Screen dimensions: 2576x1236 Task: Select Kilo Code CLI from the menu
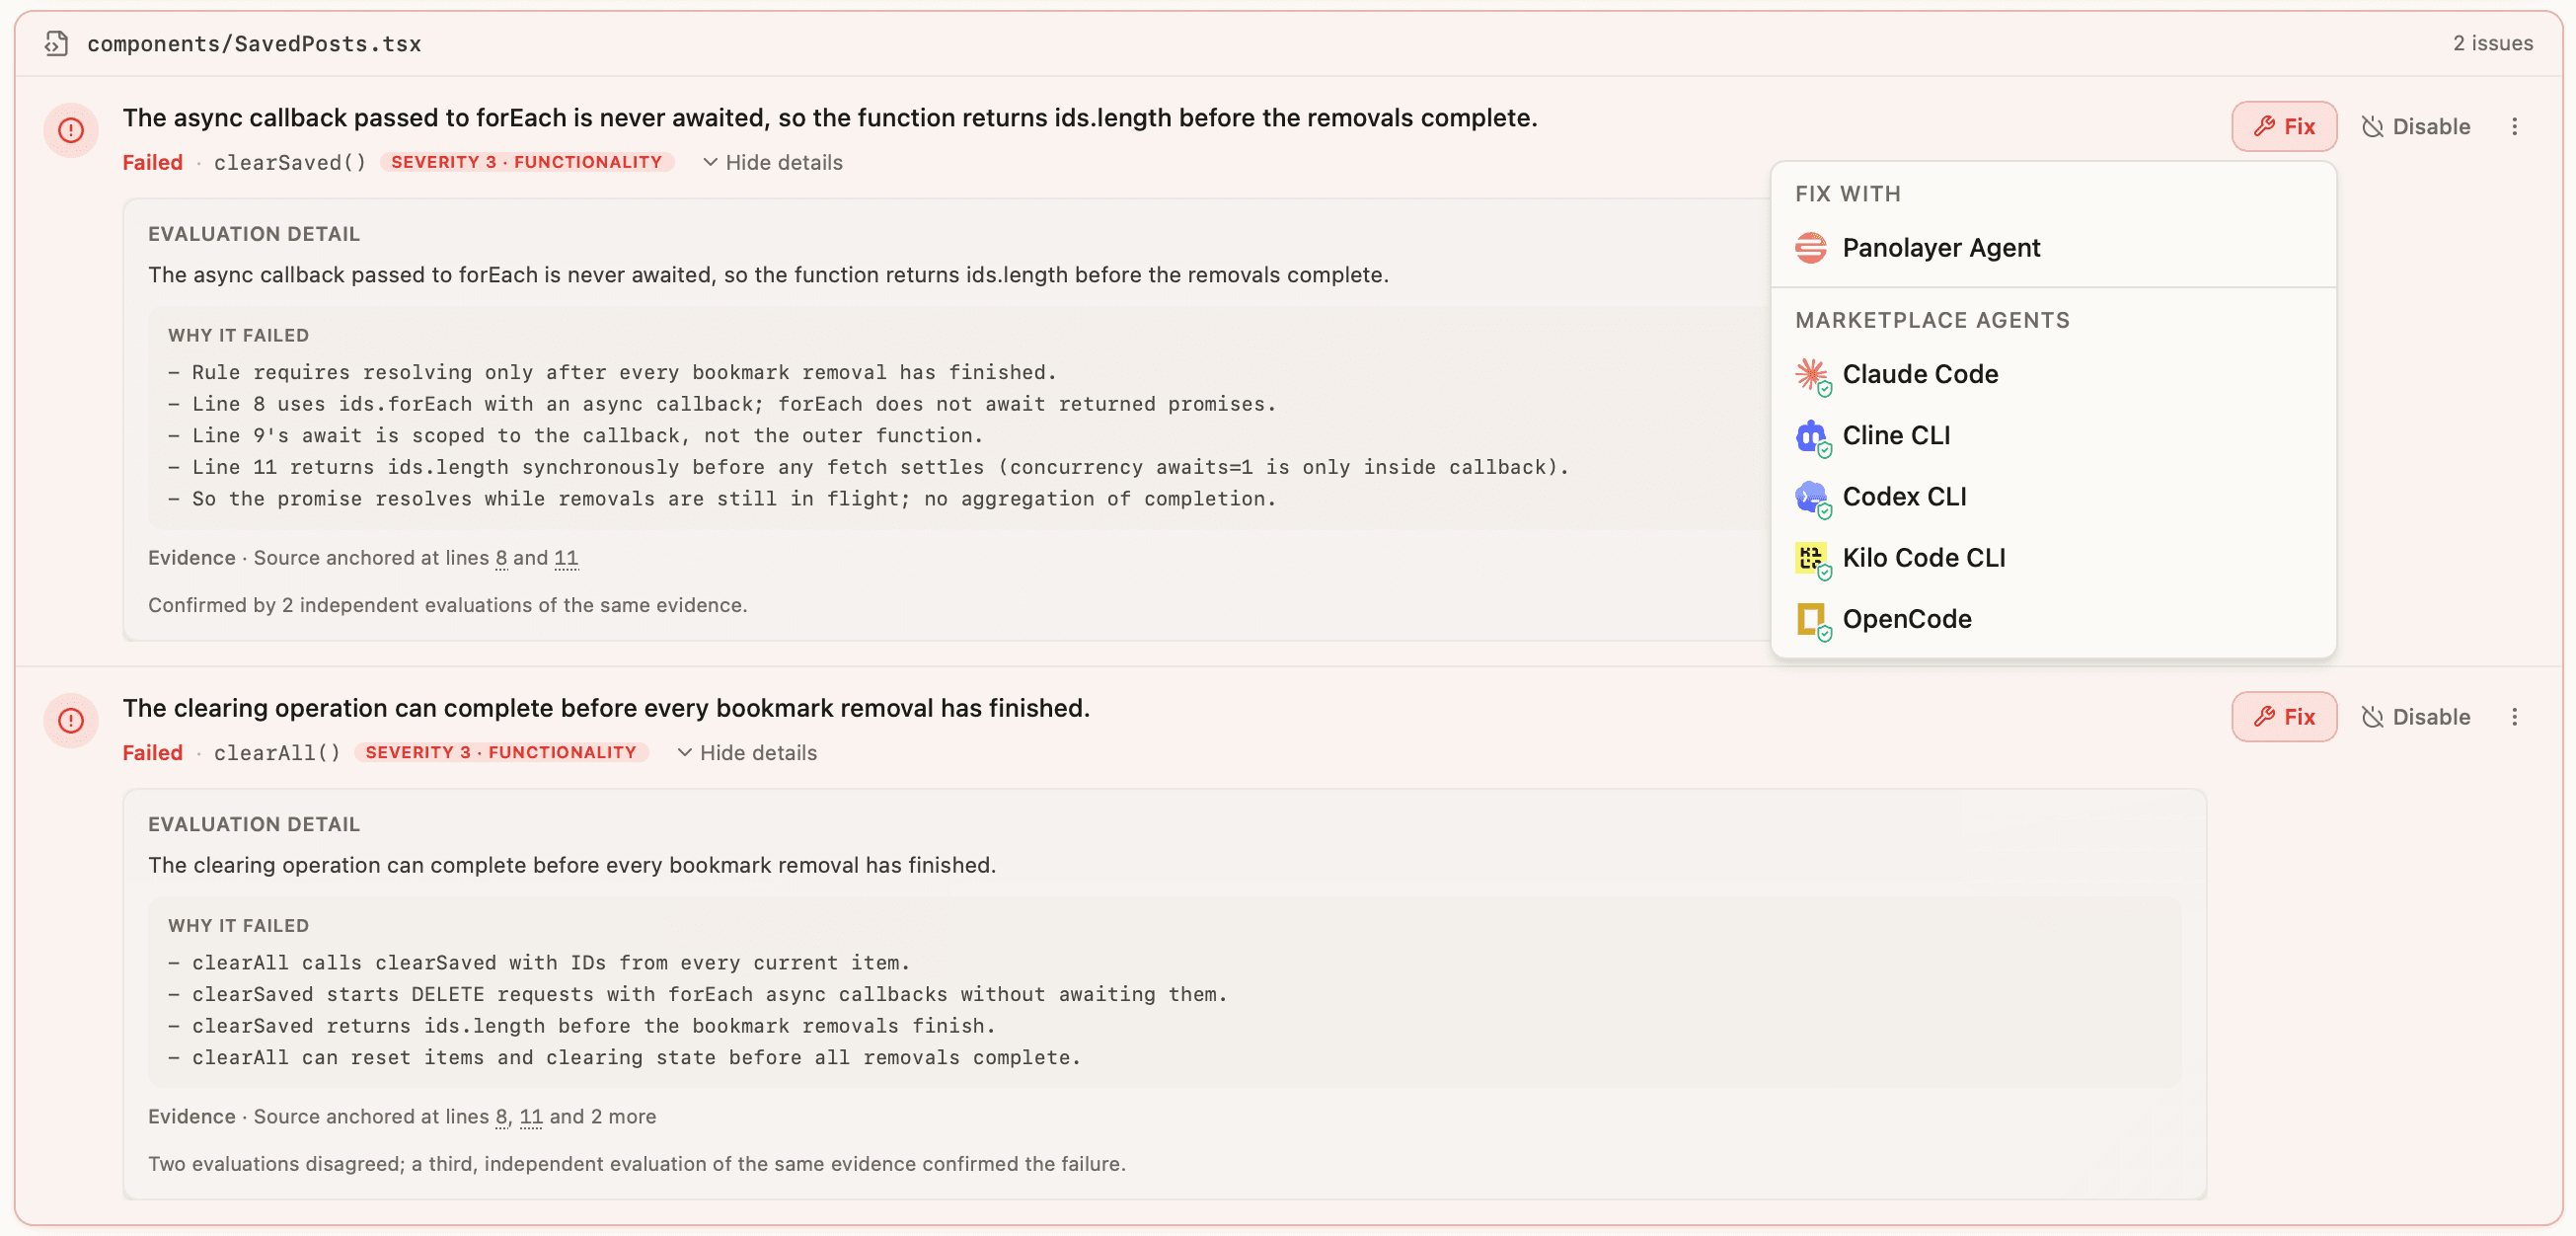click(x=2052, y=557)
